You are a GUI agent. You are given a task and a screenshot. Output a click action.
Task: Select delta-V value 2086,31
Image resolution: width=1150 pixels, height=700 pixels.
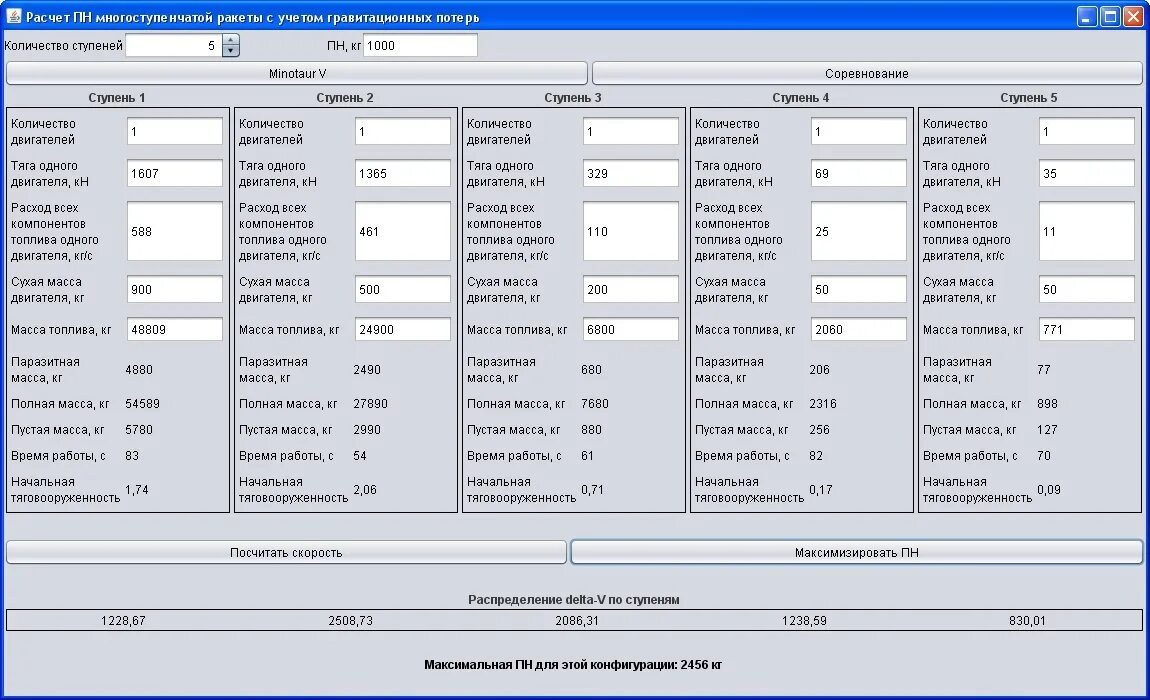(x=577, y=621)
